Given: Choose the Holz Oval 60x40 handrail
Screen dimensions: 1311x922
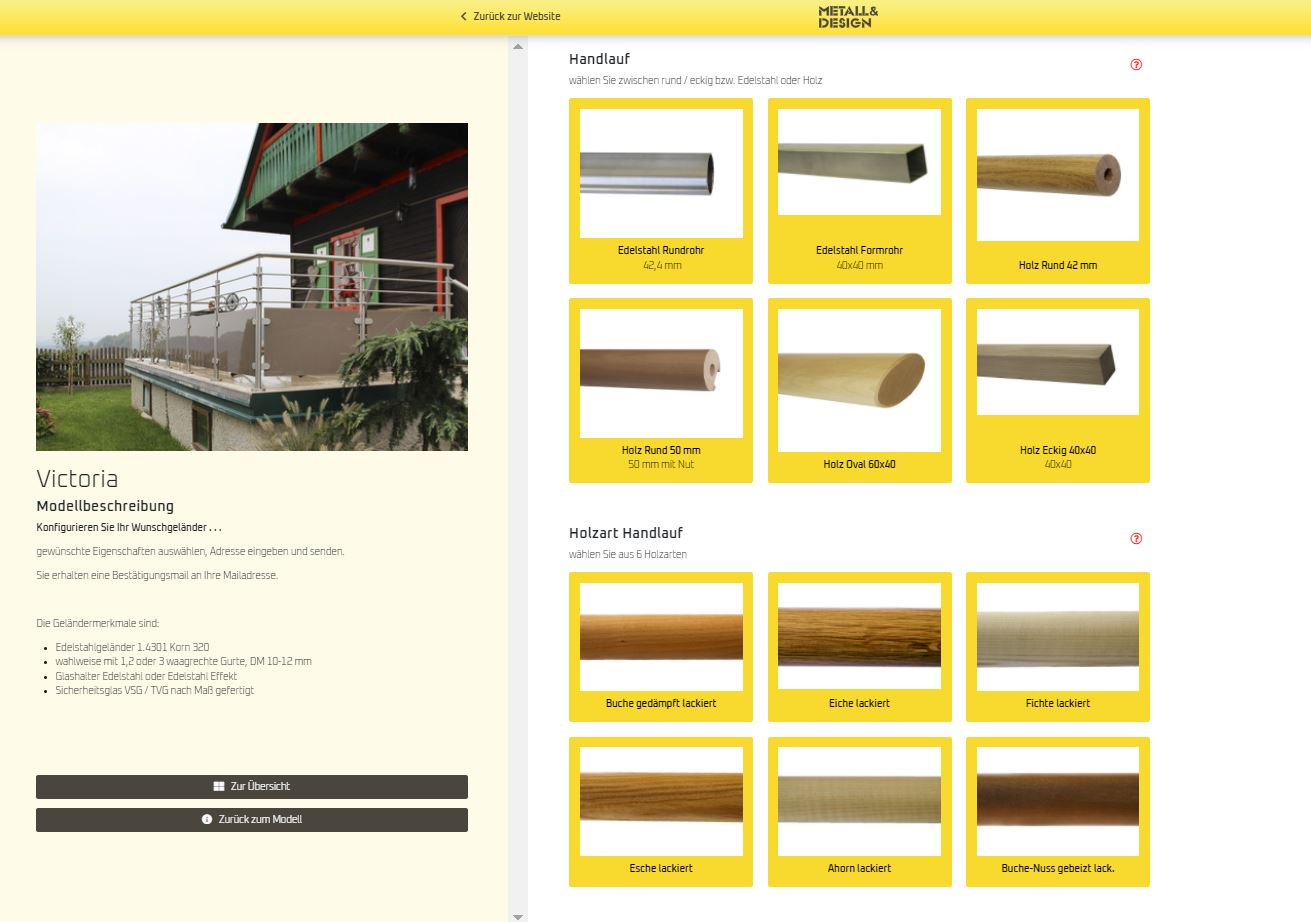Looking at the screenshot, I should pyautogui.click(x=859, y=391).
